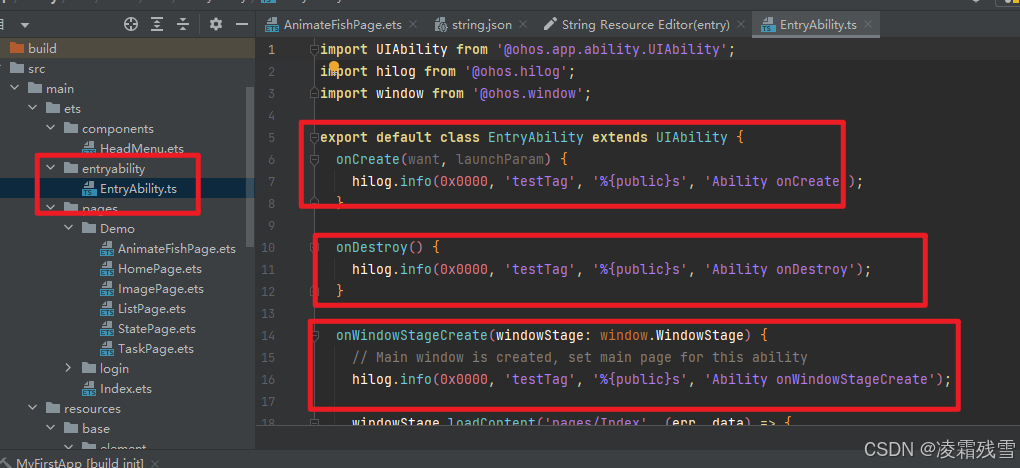Collapse the main folder
The image size is (1020, 468).
coord(14,89)
